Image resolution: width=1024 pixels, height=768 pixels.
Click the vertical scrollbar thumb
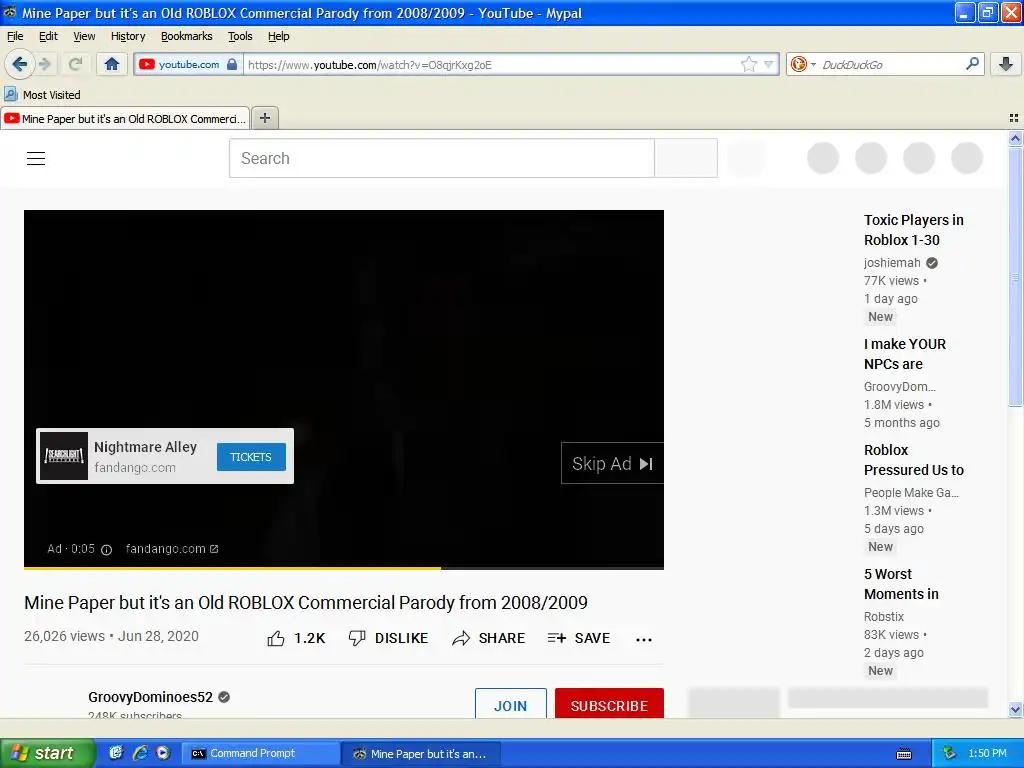(x=1015, y=277)
